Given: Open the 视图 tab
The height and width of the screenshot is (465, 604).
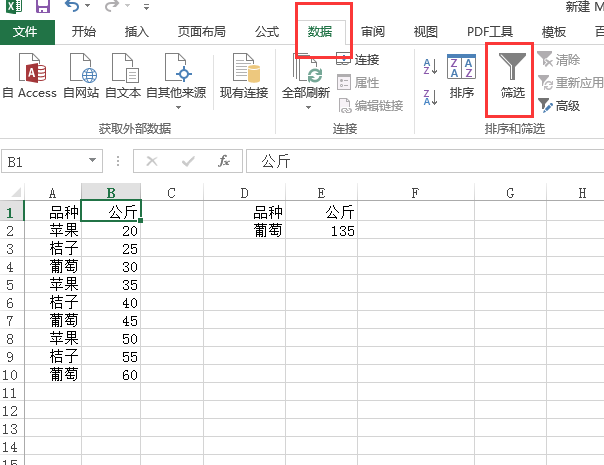Looking at the screenshot, I should (426, 32).
